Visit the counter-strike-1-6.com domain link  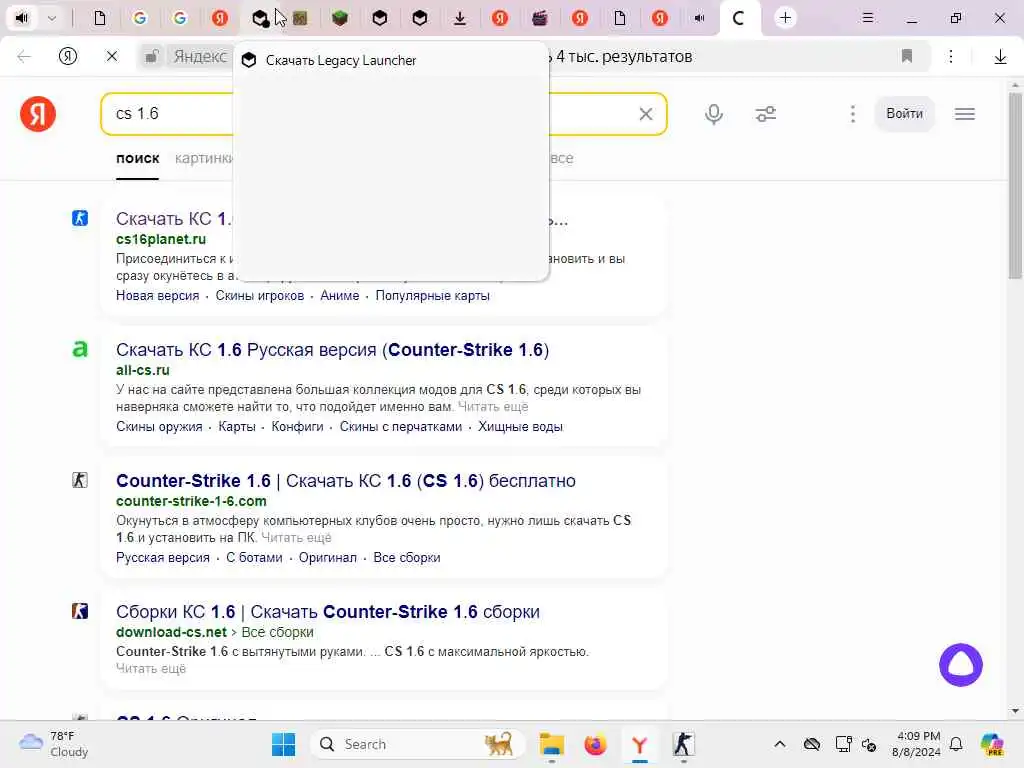[191, 501]
